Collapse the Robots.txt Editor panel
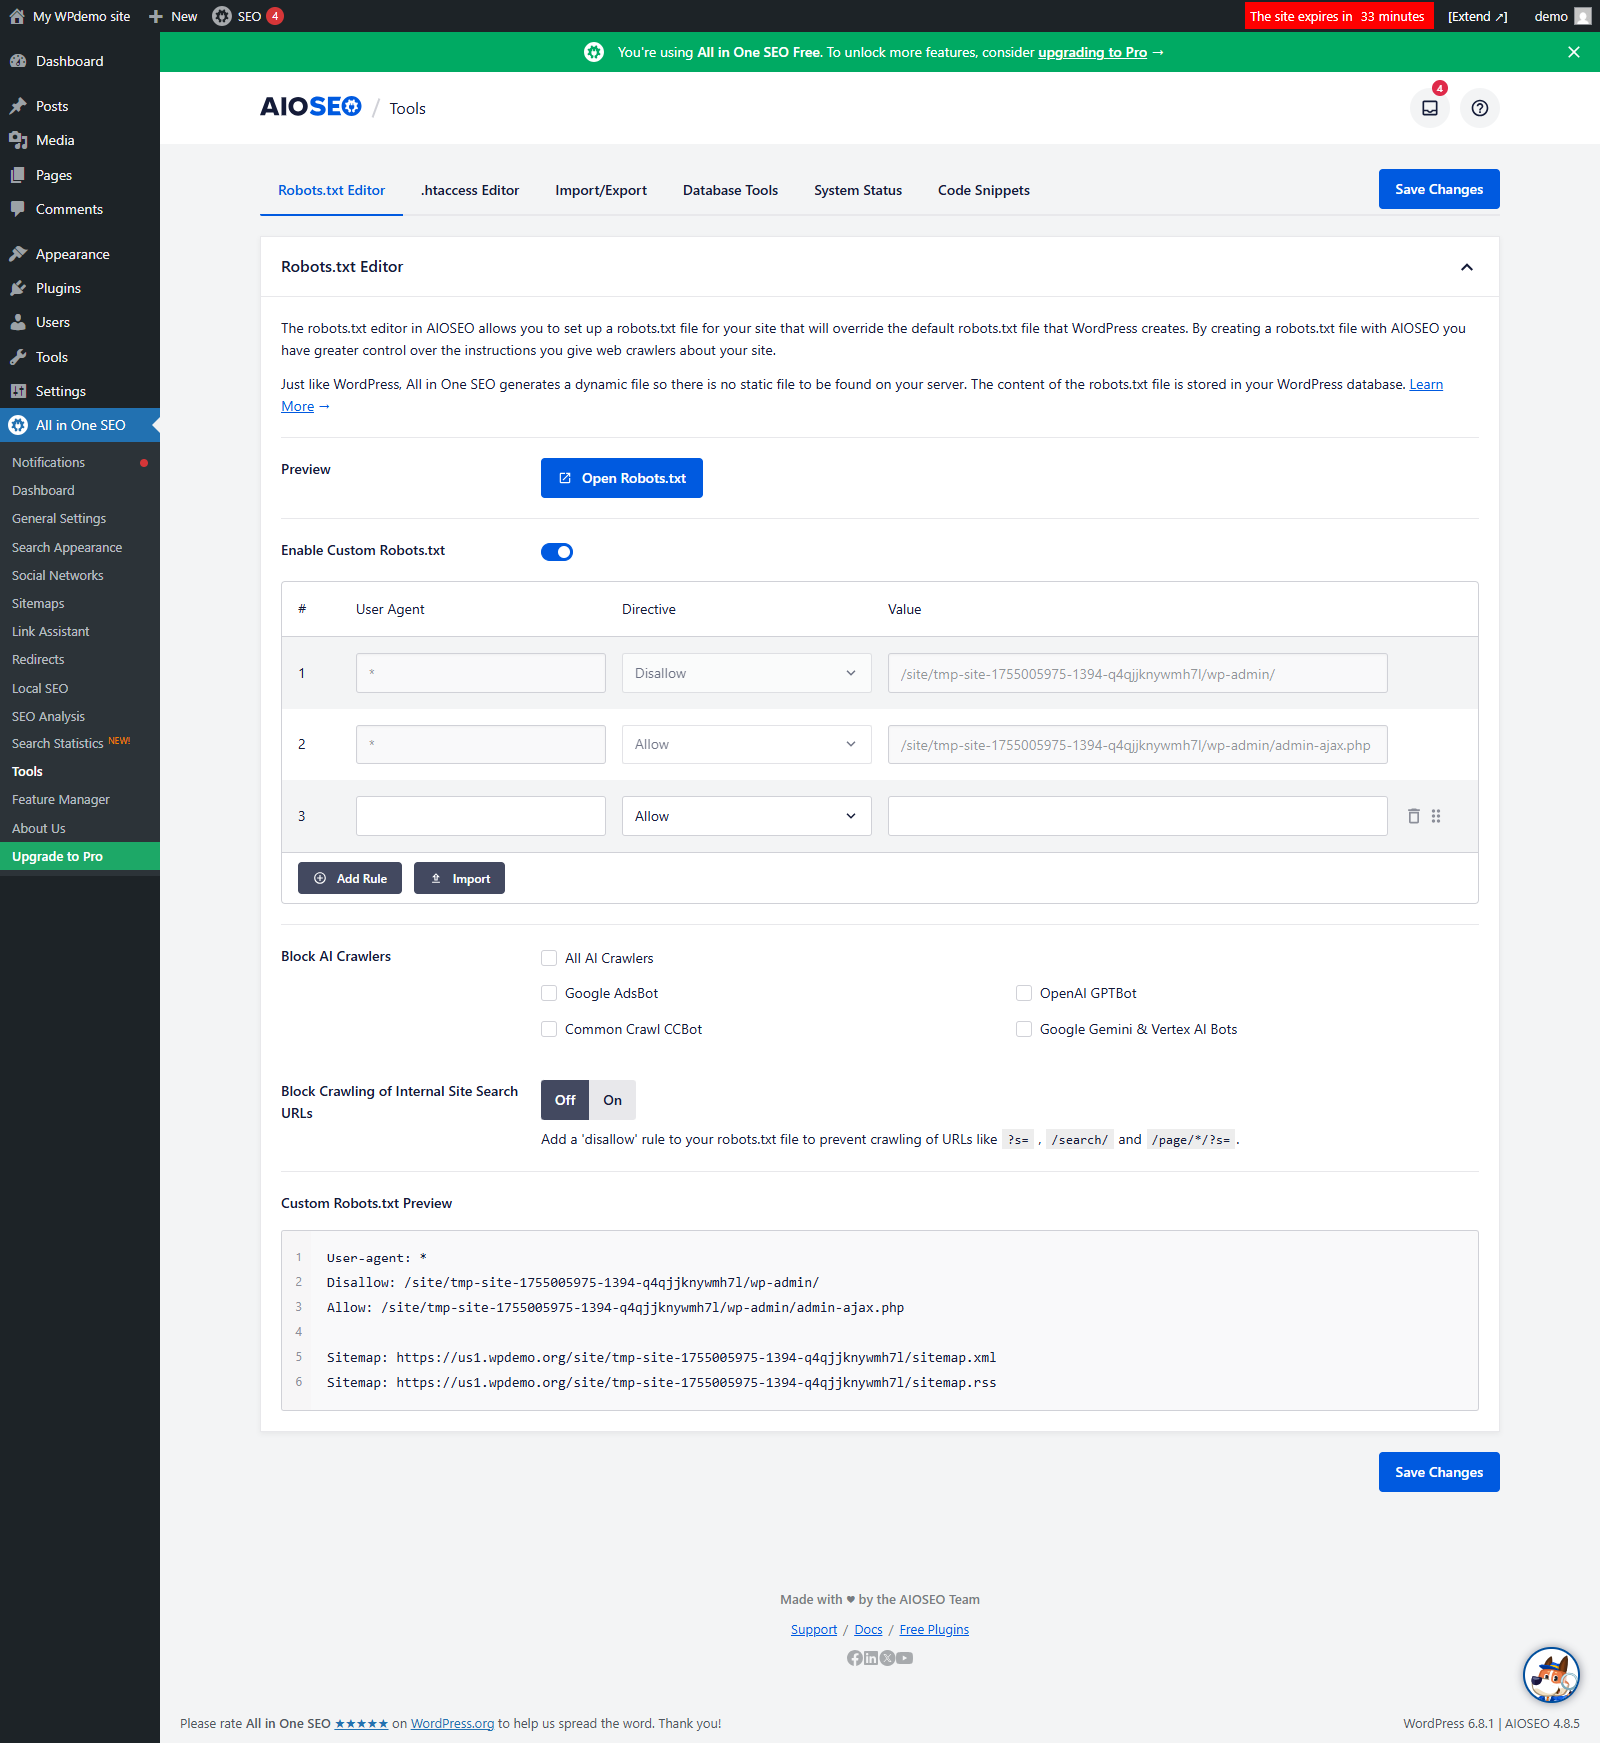The height and width of the screenshot is (1745, 1600). pos(1466,267)
